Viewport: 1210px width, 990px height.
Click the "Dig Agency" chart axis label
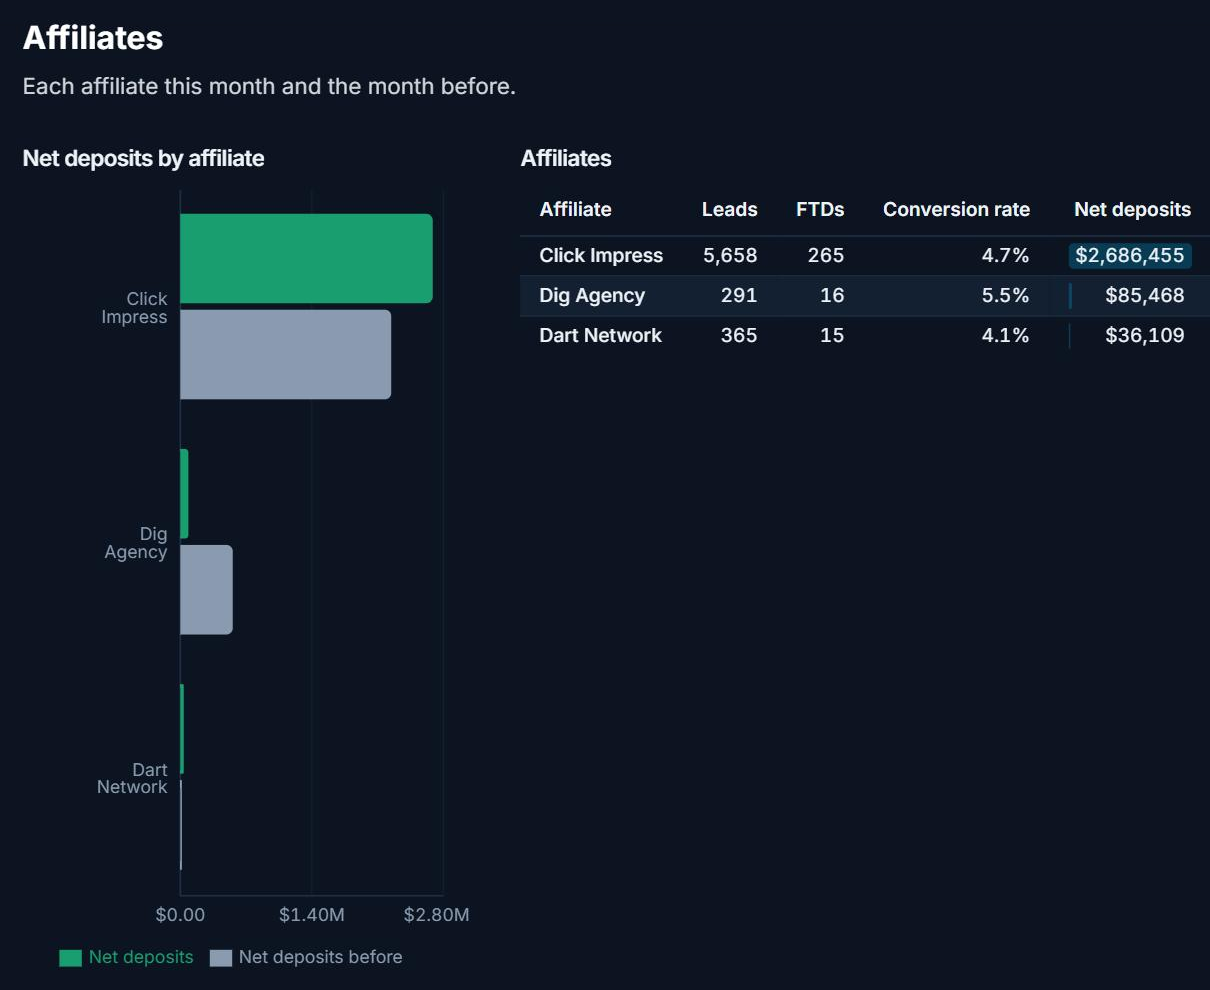(x=136, y=543)
